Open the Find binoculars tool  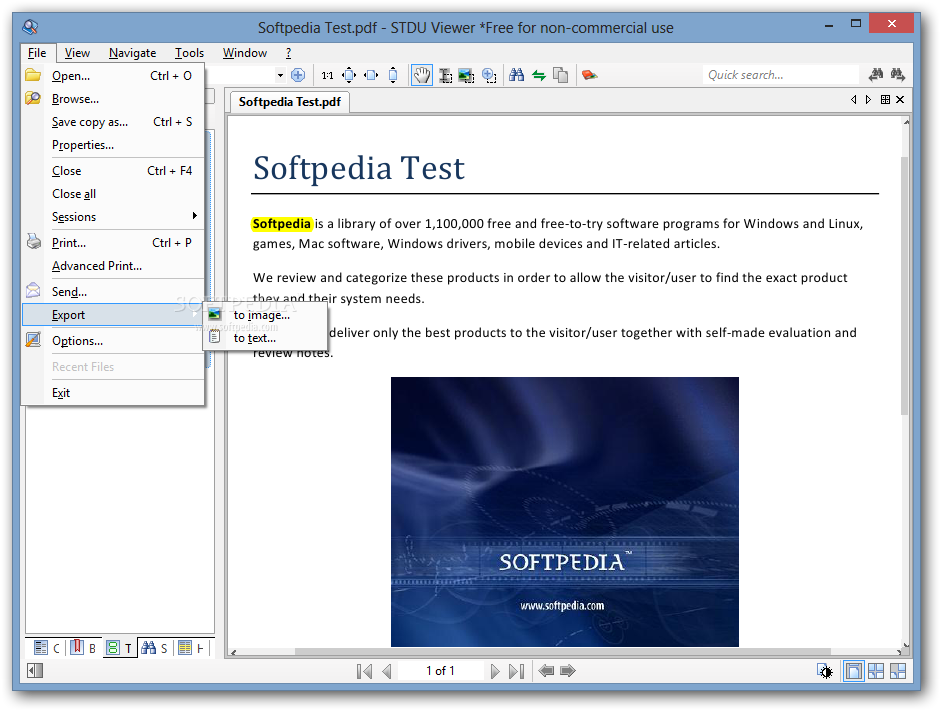517,75
